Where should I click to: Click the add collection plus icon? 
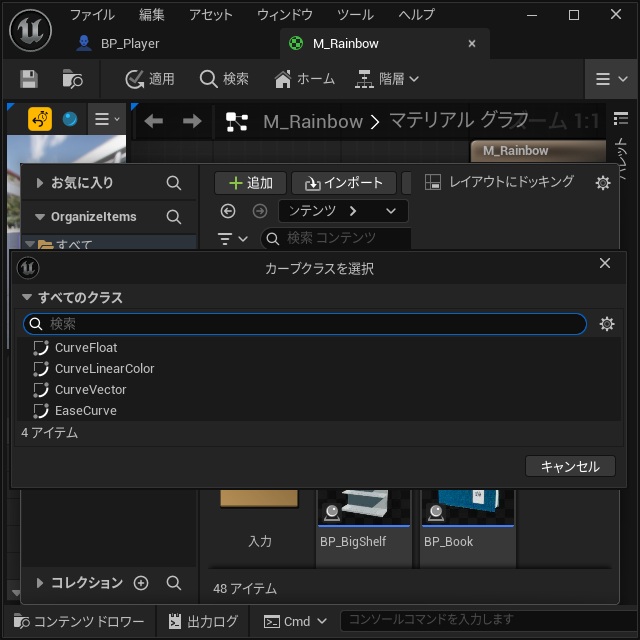click(x=141, y=583)
